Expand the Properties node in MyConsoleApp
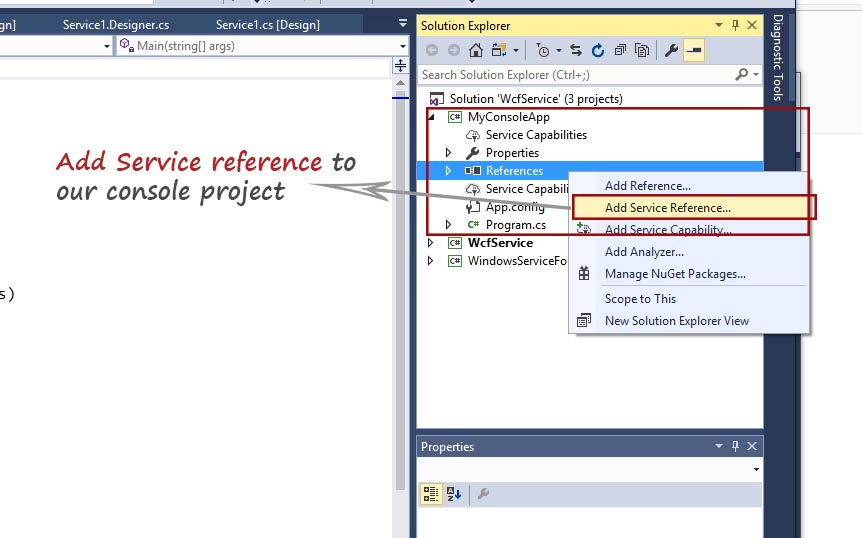862x538 pixels. [x=448, y=153]
